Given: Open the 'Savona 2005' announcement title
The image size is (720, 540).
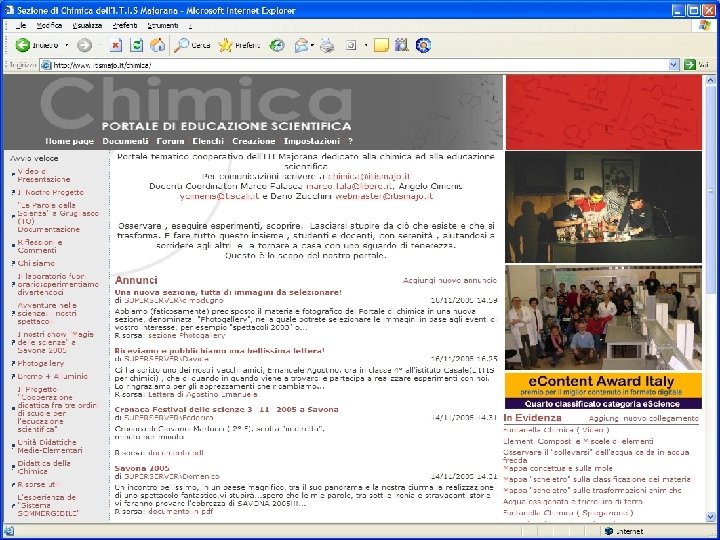Looking at the screenshot, I should coord(142,468).
